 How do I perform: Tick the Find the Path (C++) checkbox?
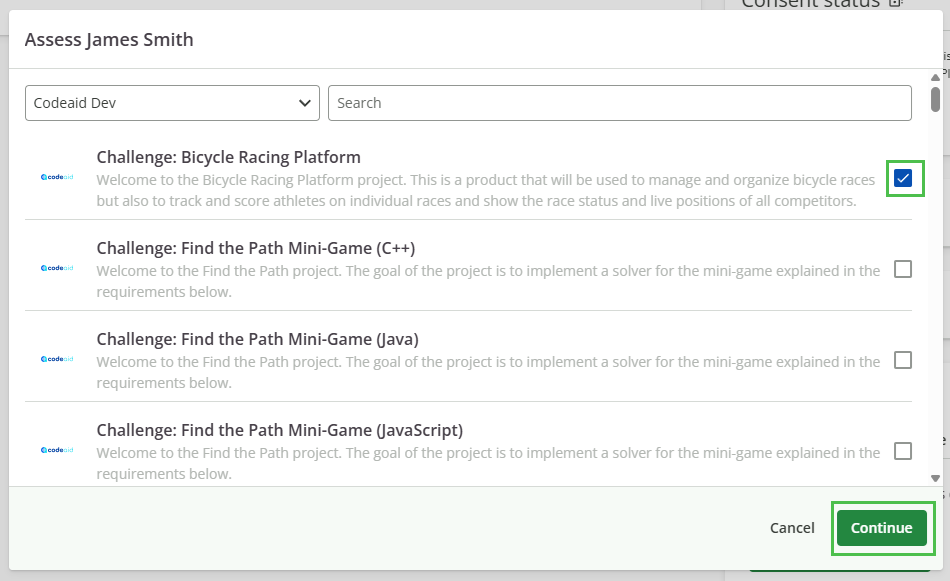[x=903, y=269]
